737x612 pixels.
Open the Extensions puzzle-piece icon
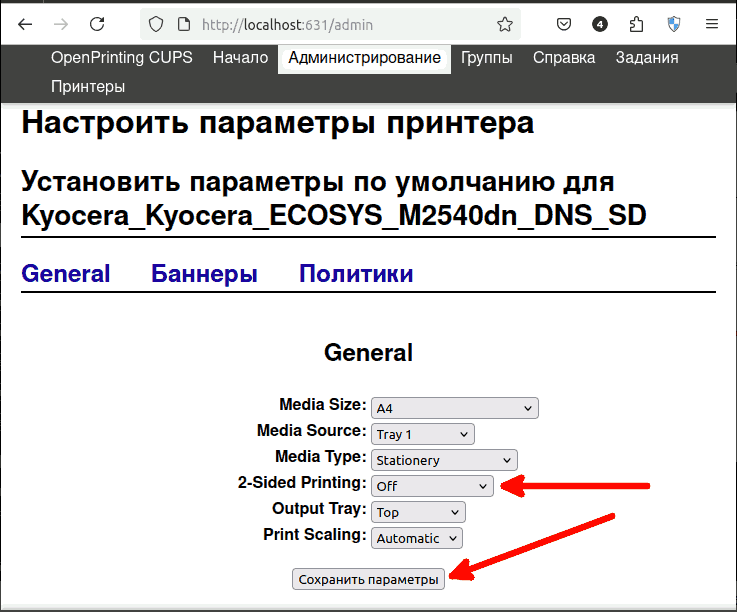[636, 24]
